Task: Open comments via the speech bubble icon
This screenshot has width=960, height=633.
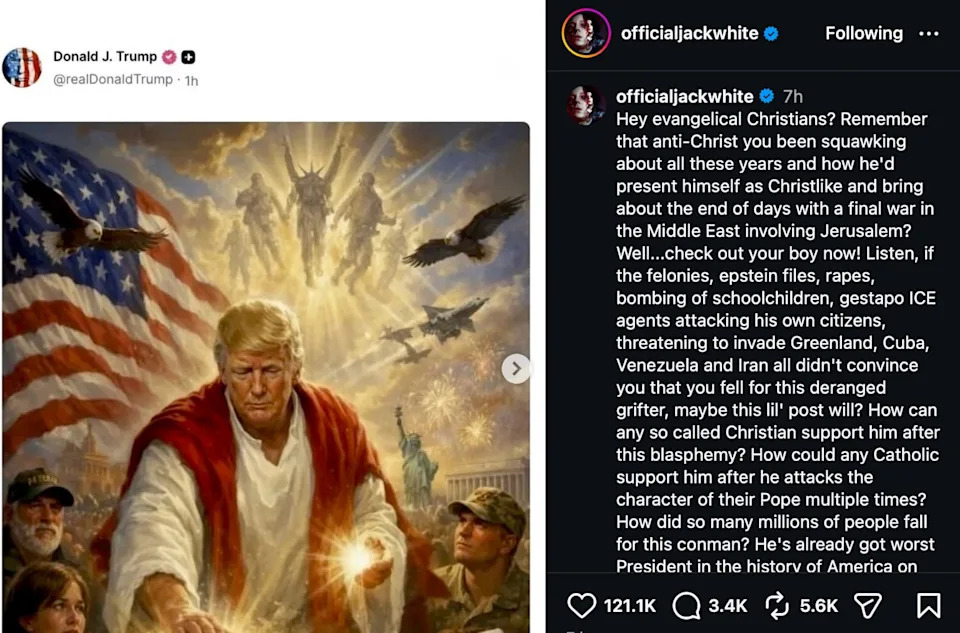Action: pos(686,605)
